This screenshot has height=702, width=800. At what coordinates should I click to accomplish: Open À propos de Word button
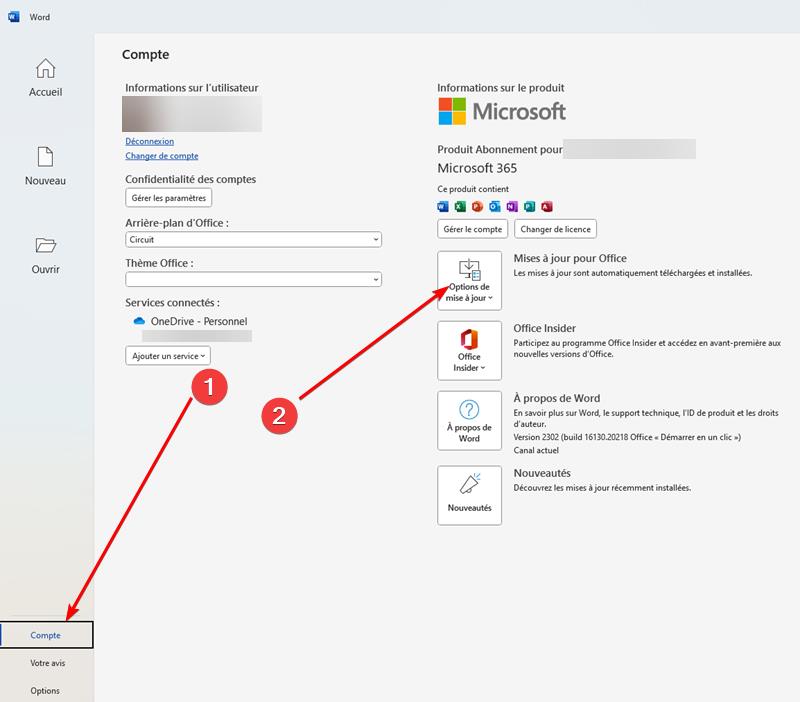tap(469, 421)
